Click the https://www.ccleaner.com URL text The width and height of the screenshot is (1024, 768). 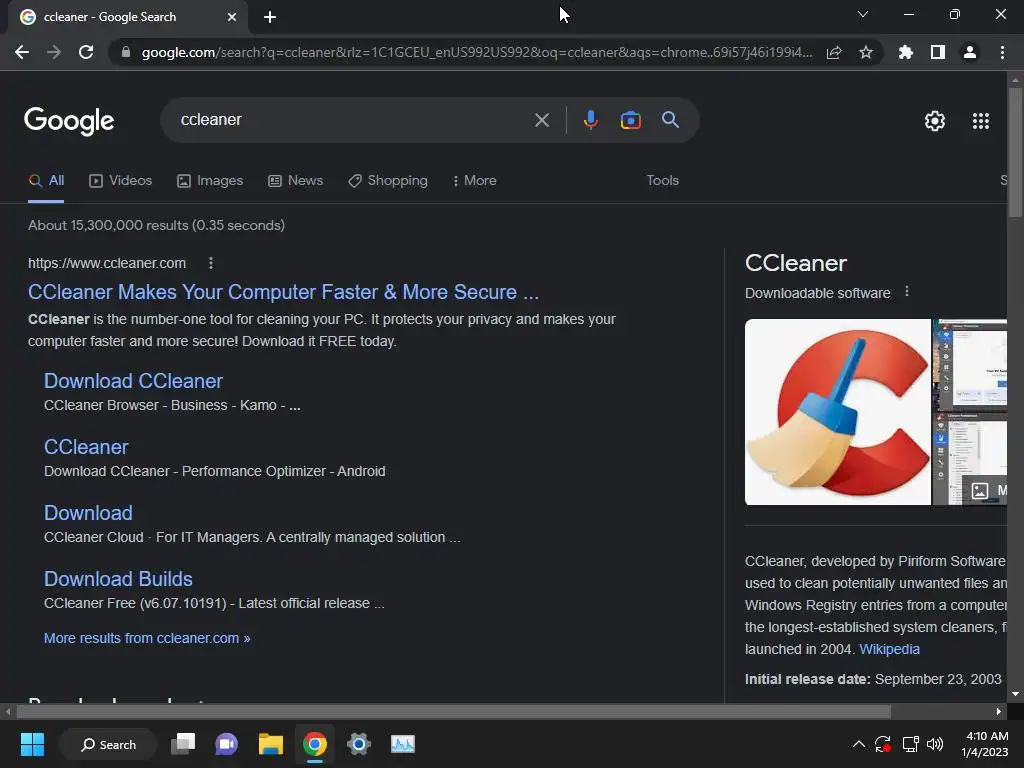pos(107,263)
